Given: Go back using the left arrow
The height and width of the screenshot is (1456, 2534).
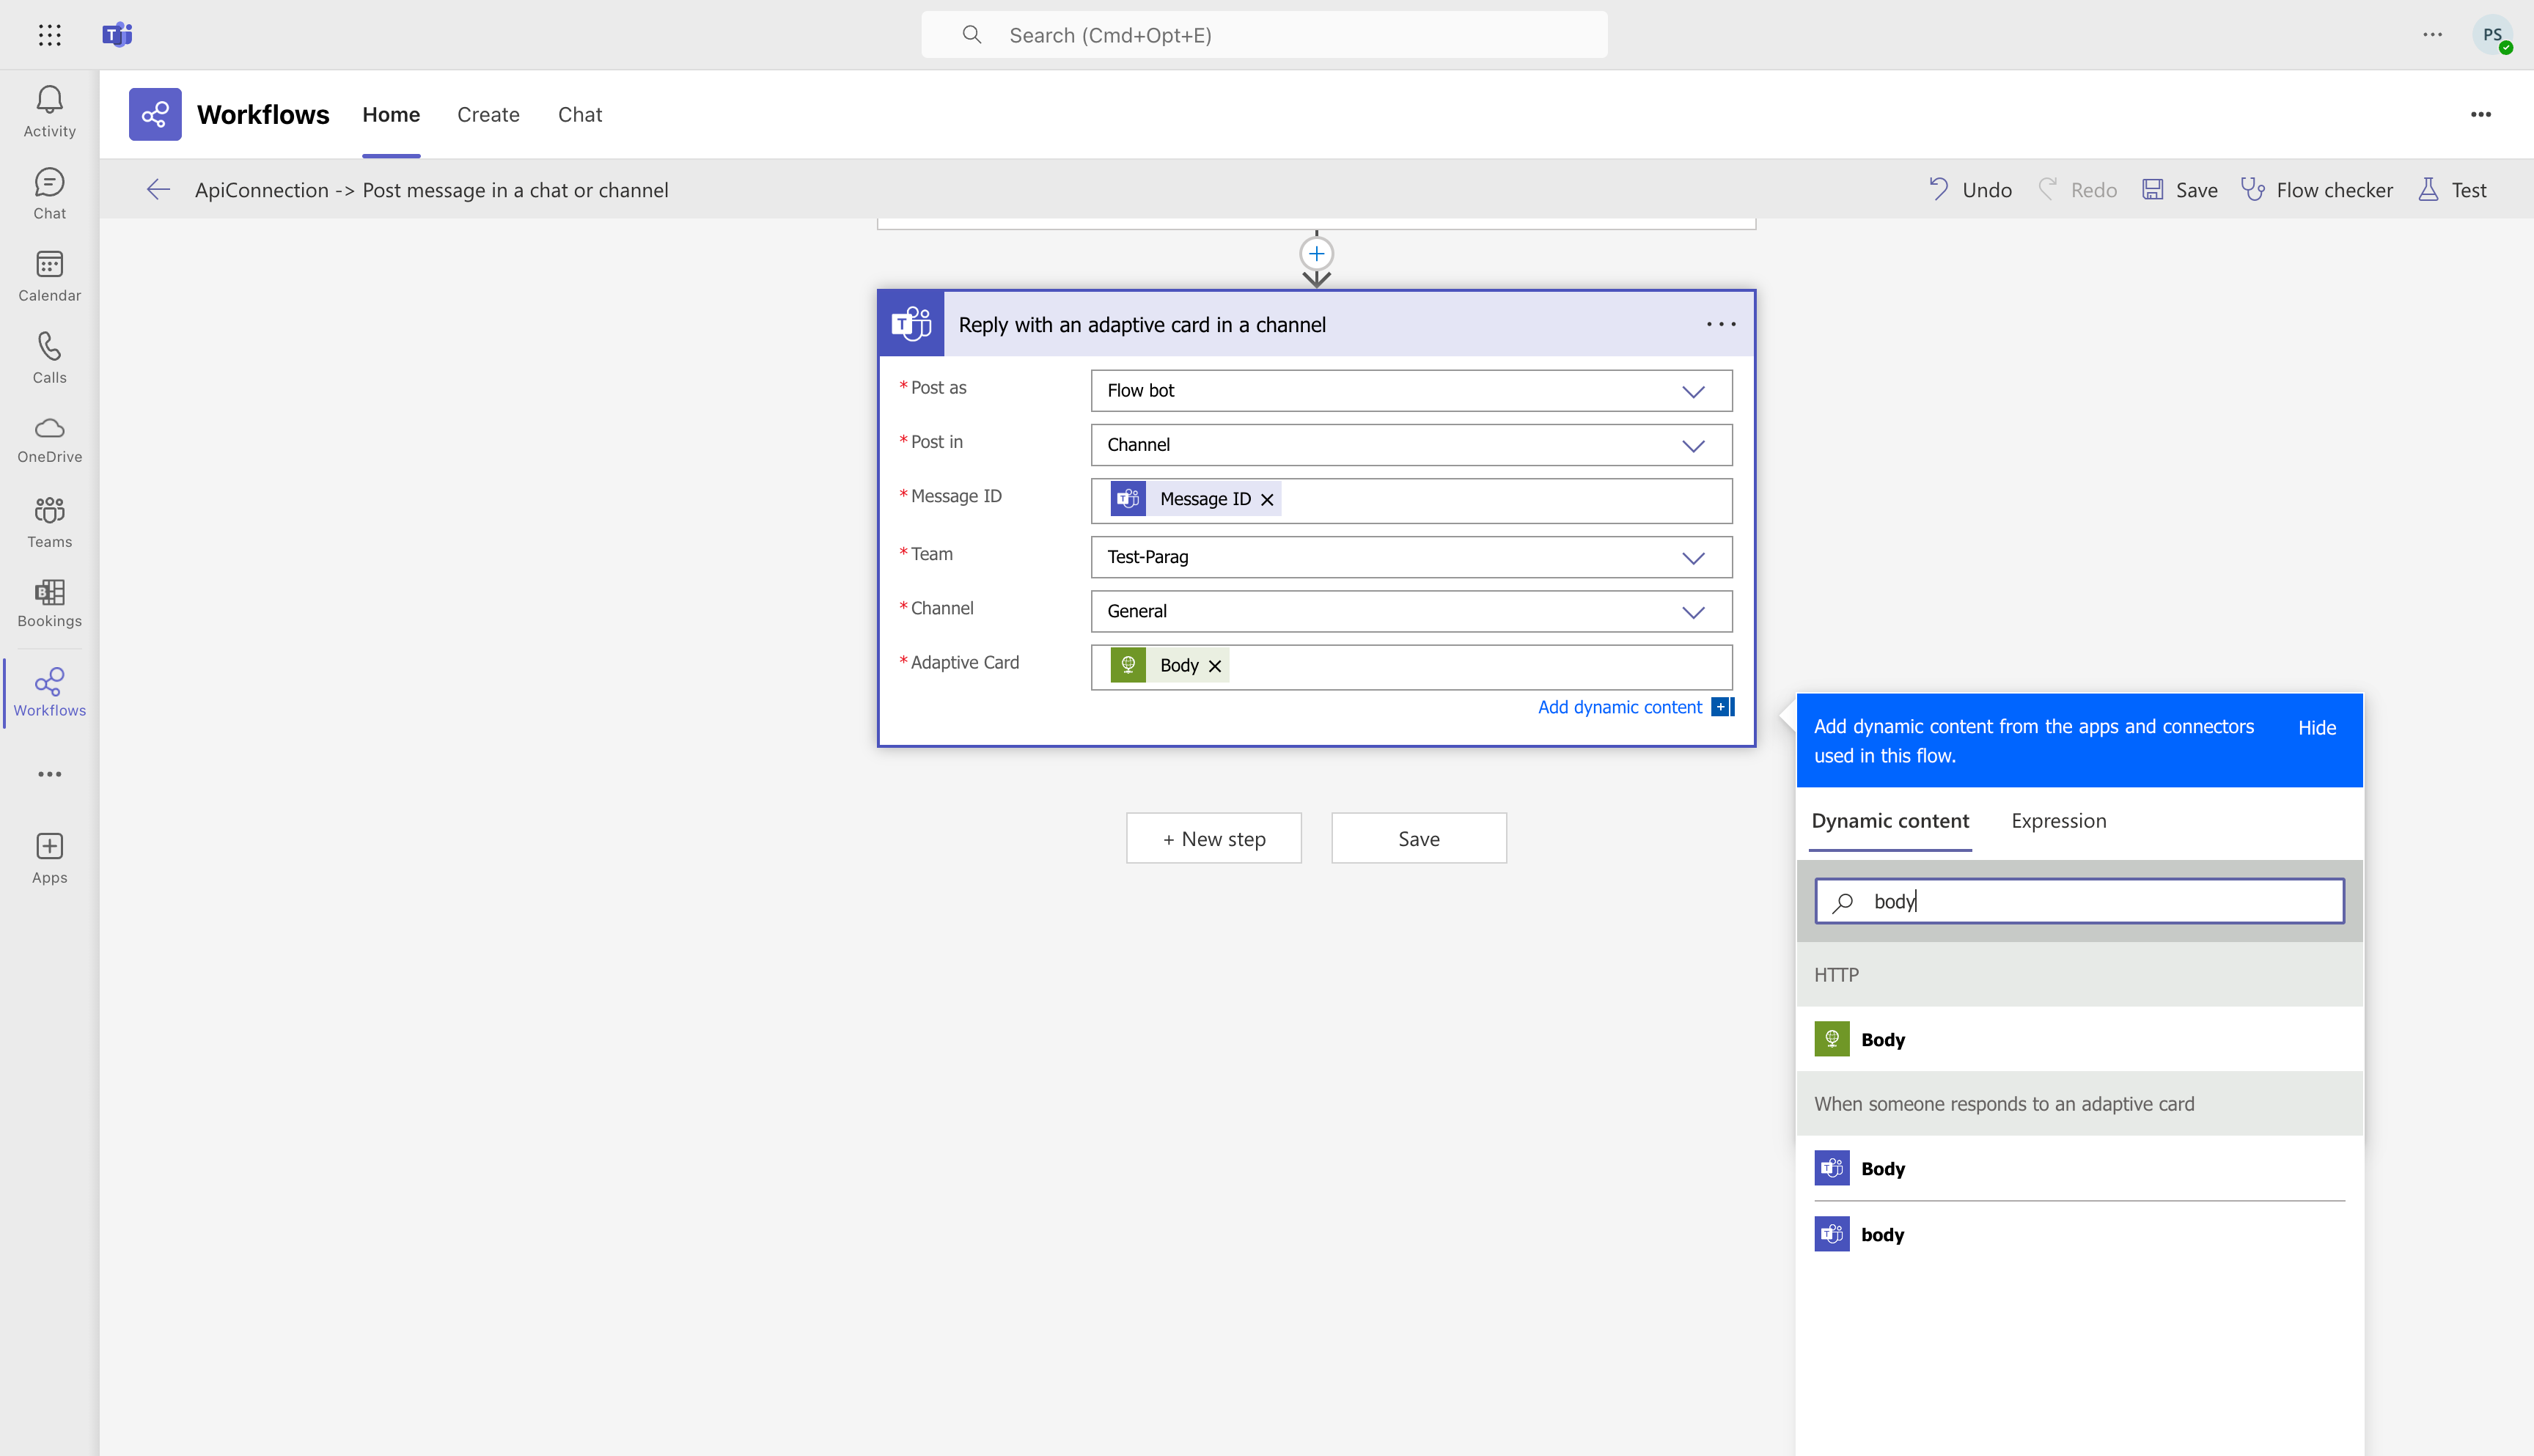Looking at the screenshot, I should click(158, 189).
